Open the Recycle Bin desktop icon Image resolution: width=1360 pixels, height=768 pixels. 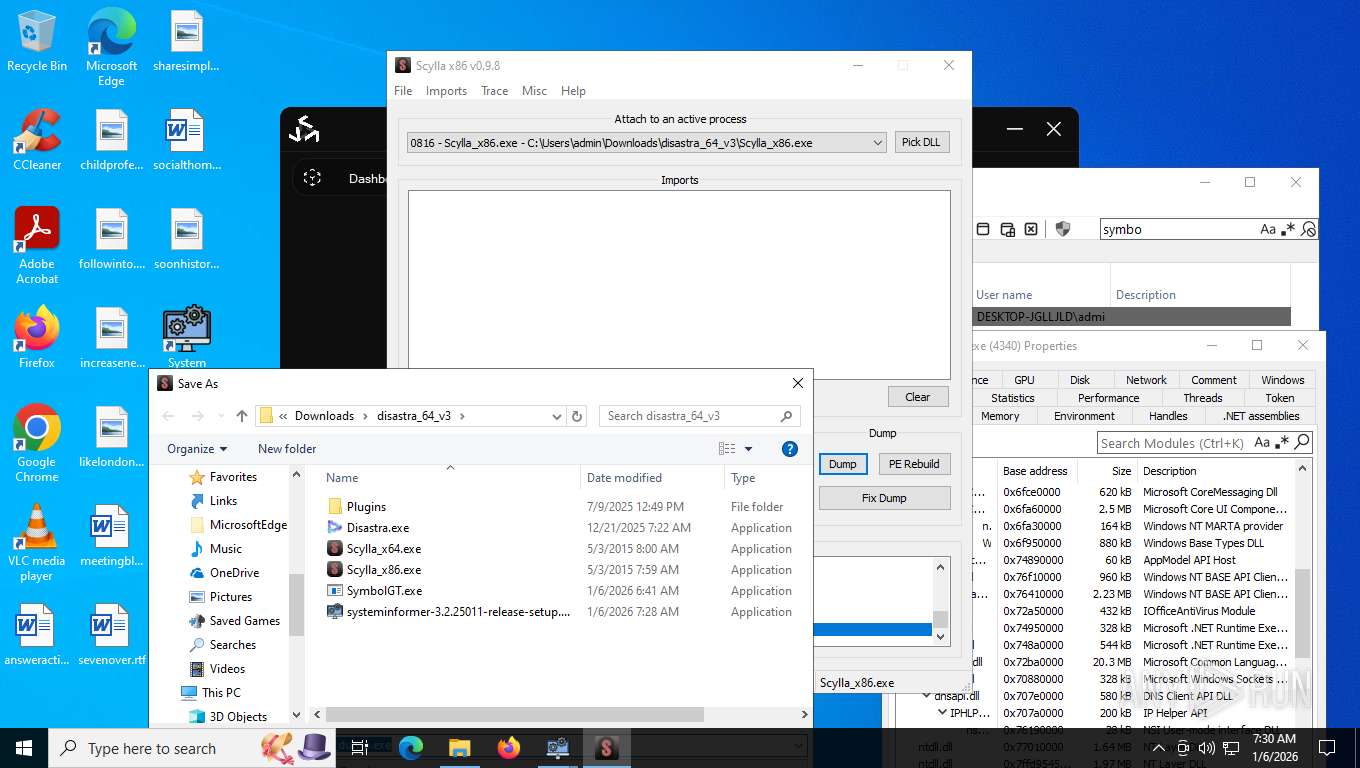click(x=37, y=41)
